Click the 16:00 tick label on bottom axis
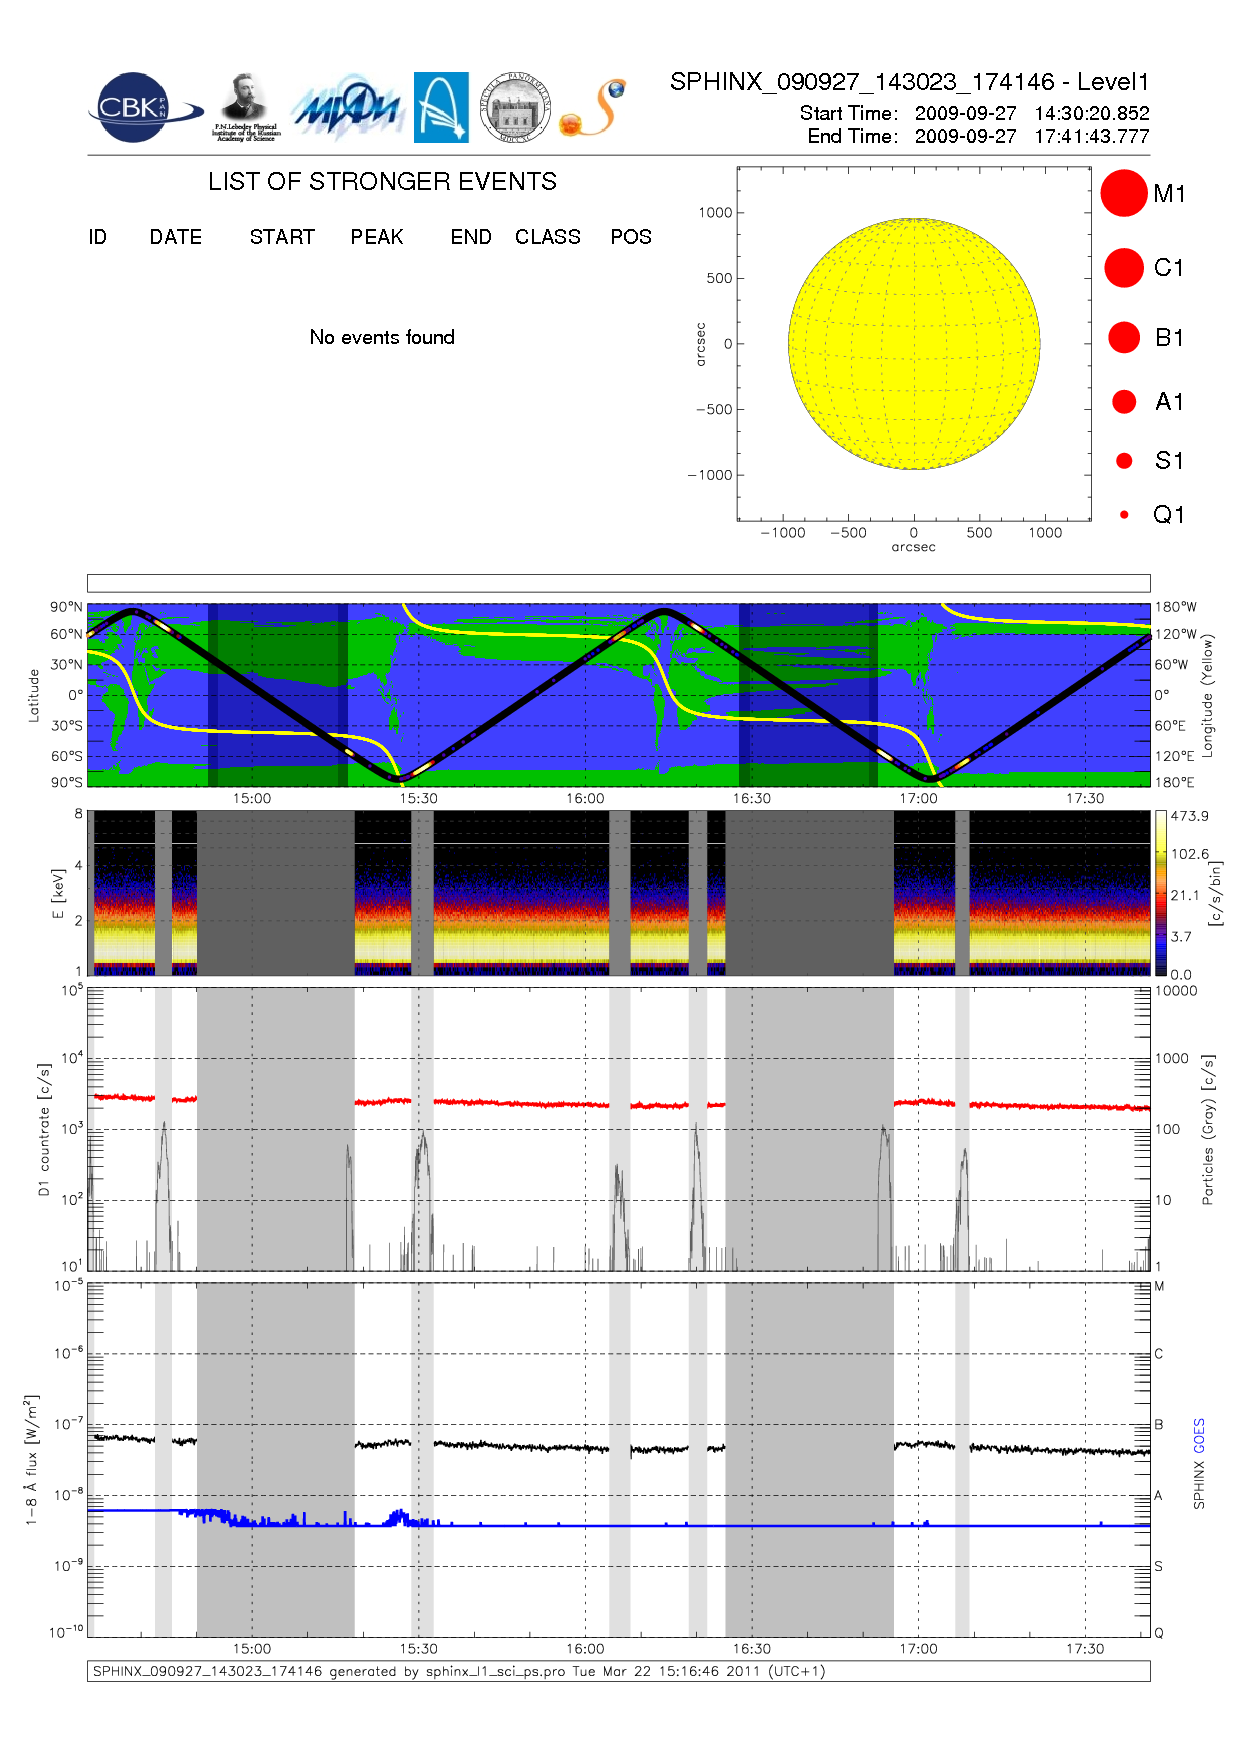 click(x=585, y=1649)
